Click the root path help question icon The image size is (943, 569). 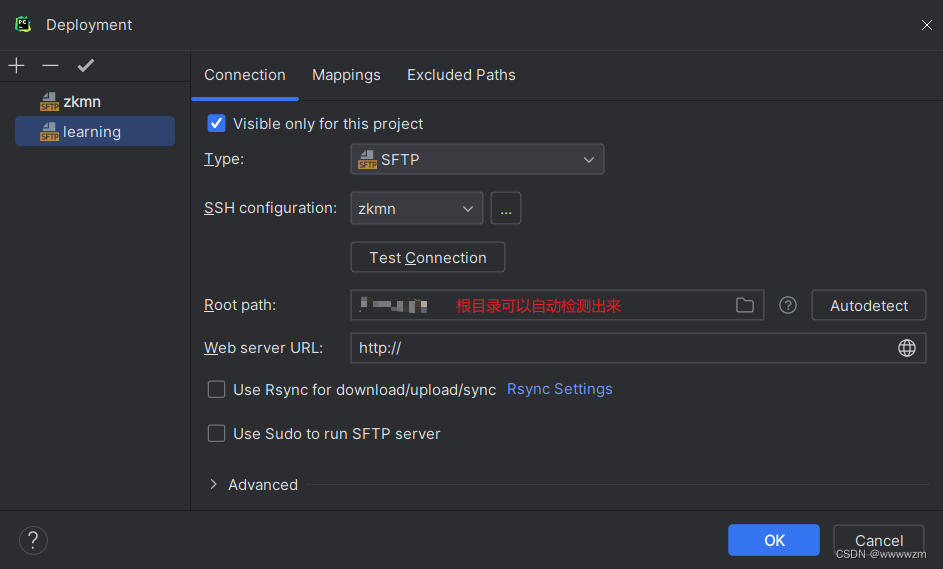(788, 306)
